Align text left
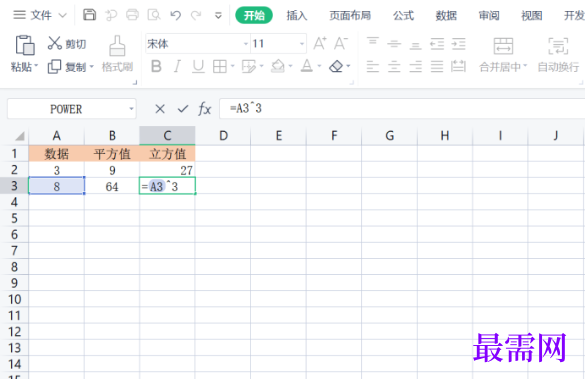The image size is (585, 379). (372, 66)
